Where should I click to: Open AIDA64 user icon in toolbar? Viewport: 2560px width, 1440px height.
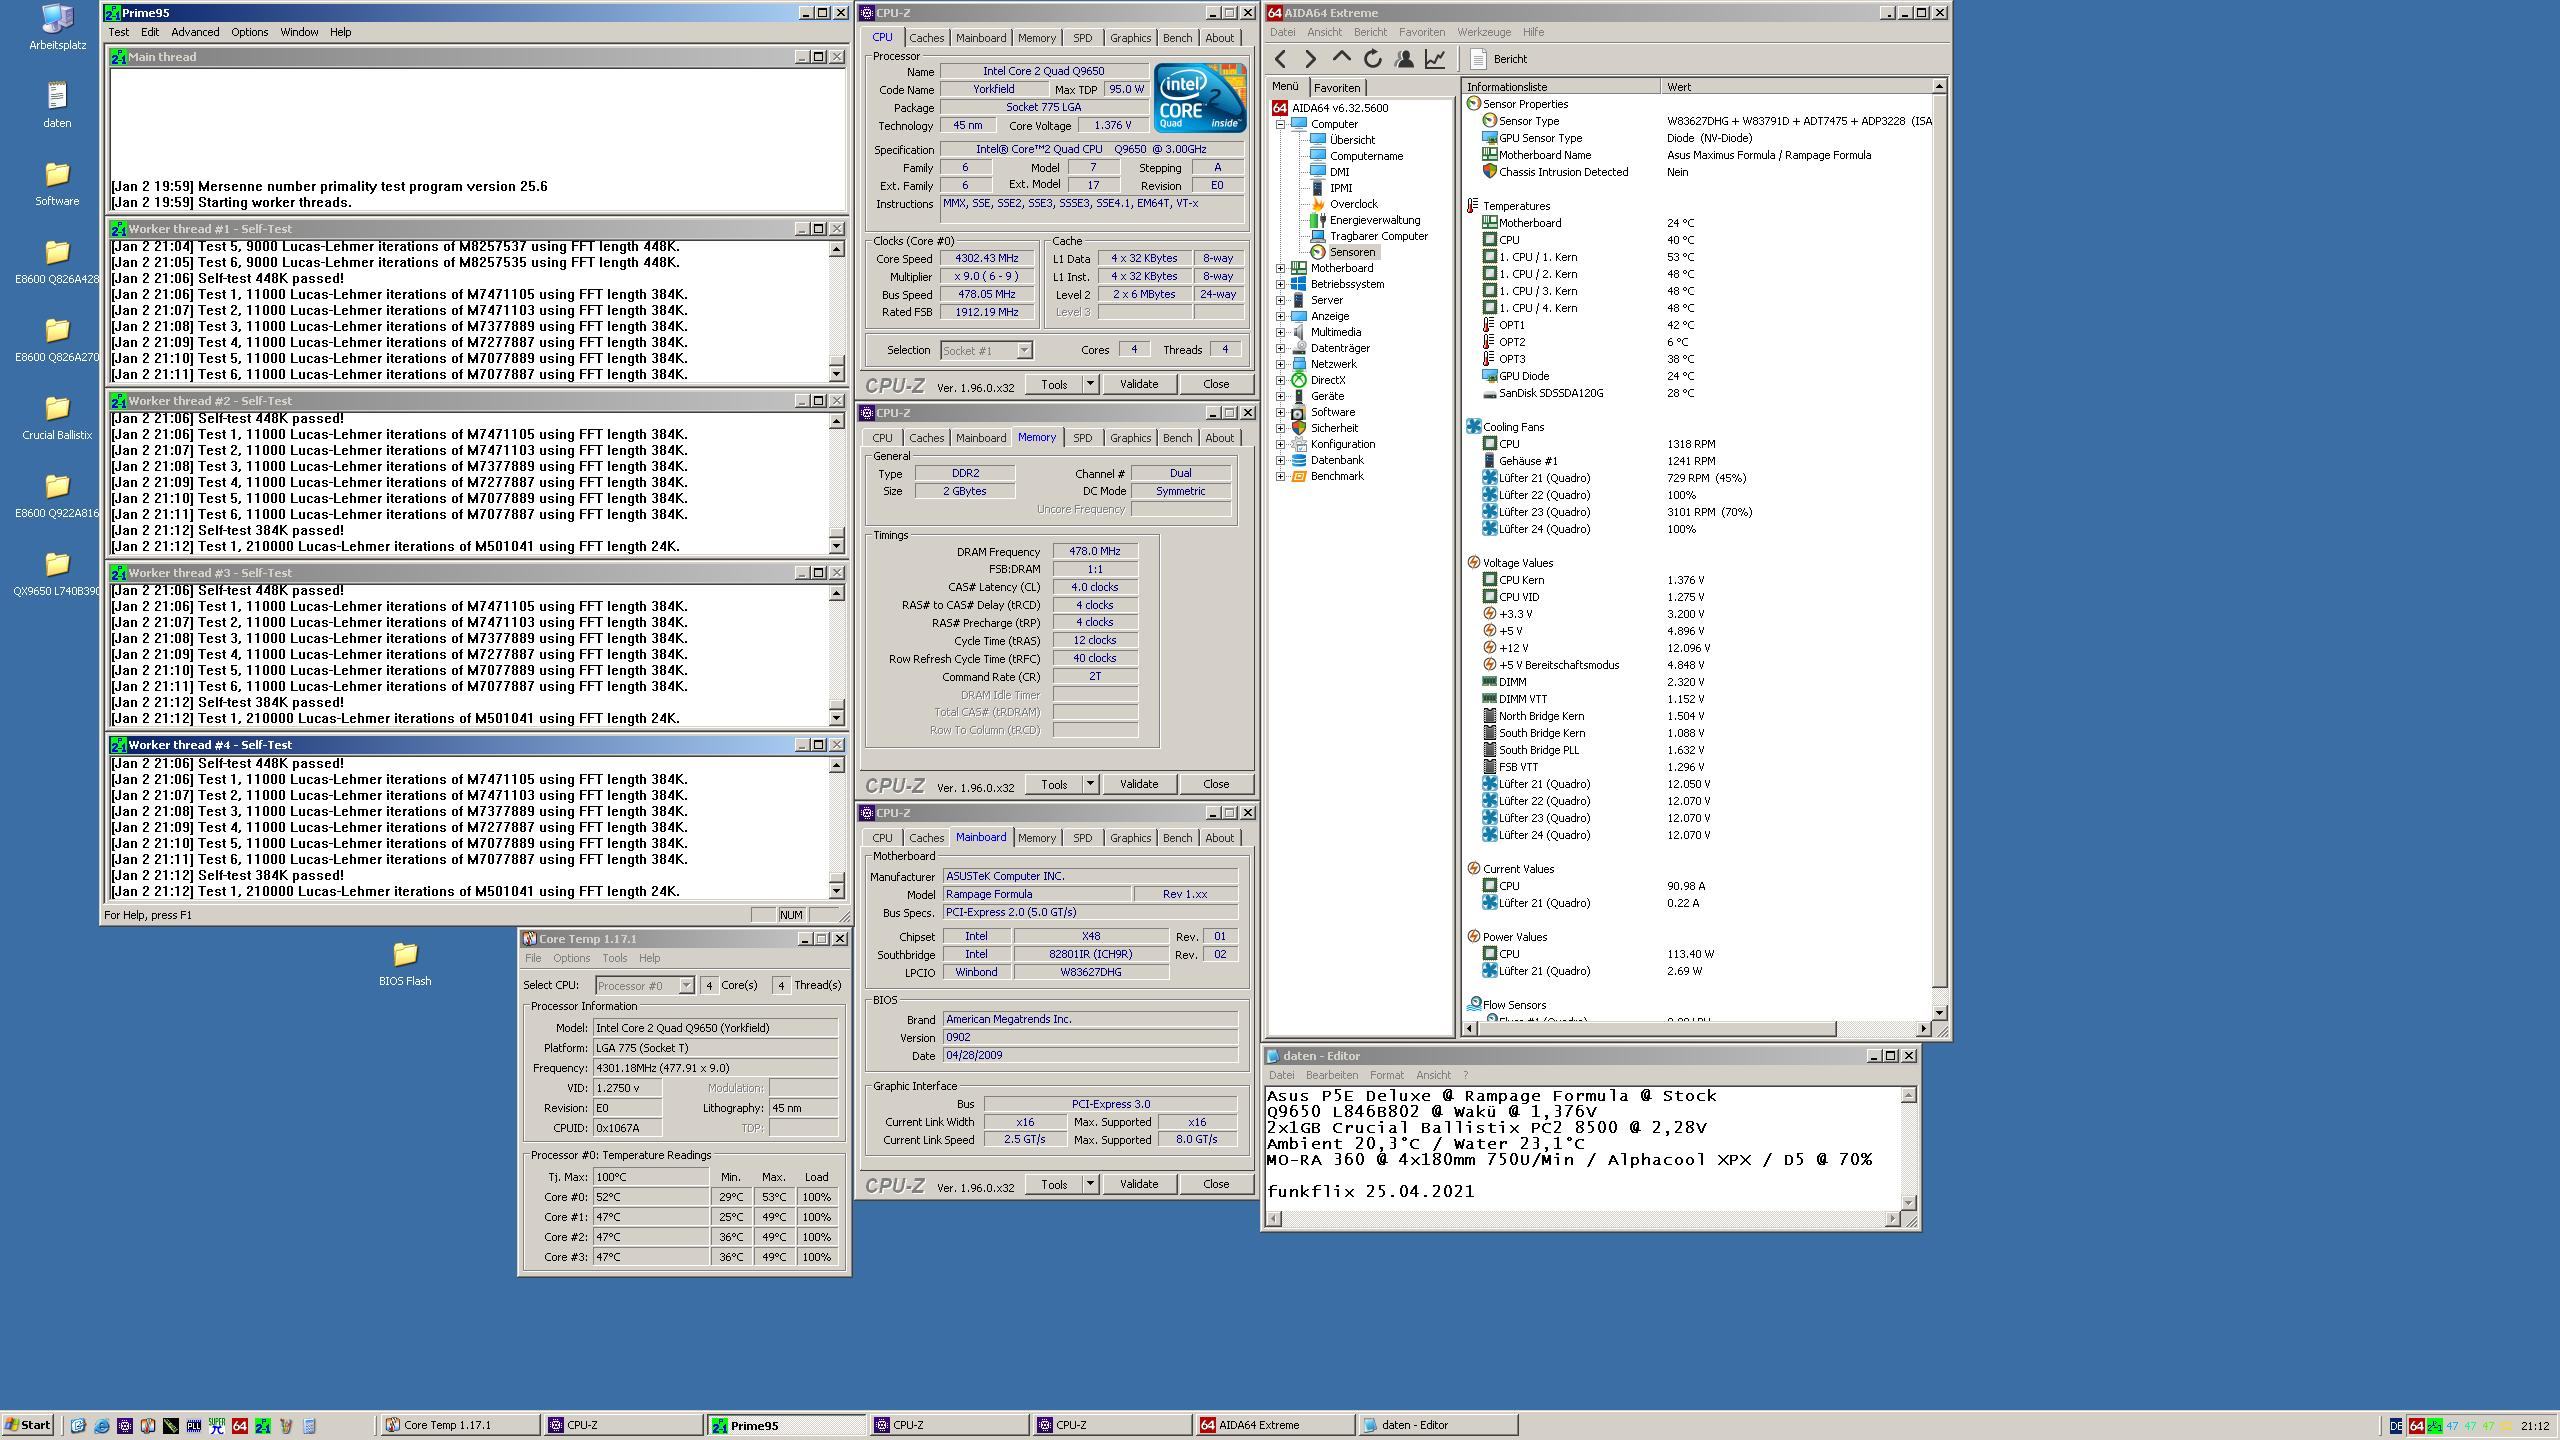pyautogui.click(x=1404, y=59)
